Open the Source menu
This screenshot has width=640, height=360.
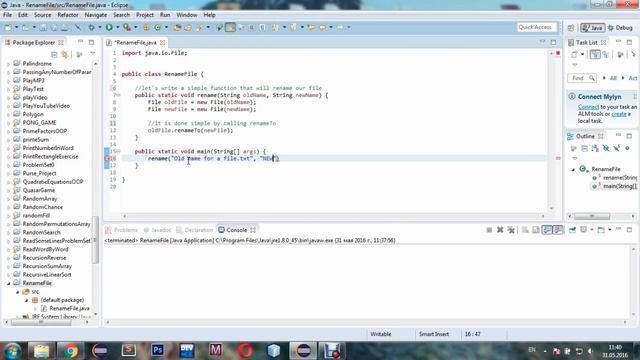click(x=42, y=15)
